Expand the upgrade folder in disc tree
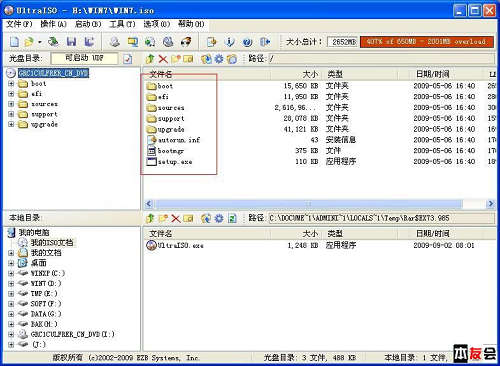This screenshot has height=366, width=500. click(x=11, y=124)
